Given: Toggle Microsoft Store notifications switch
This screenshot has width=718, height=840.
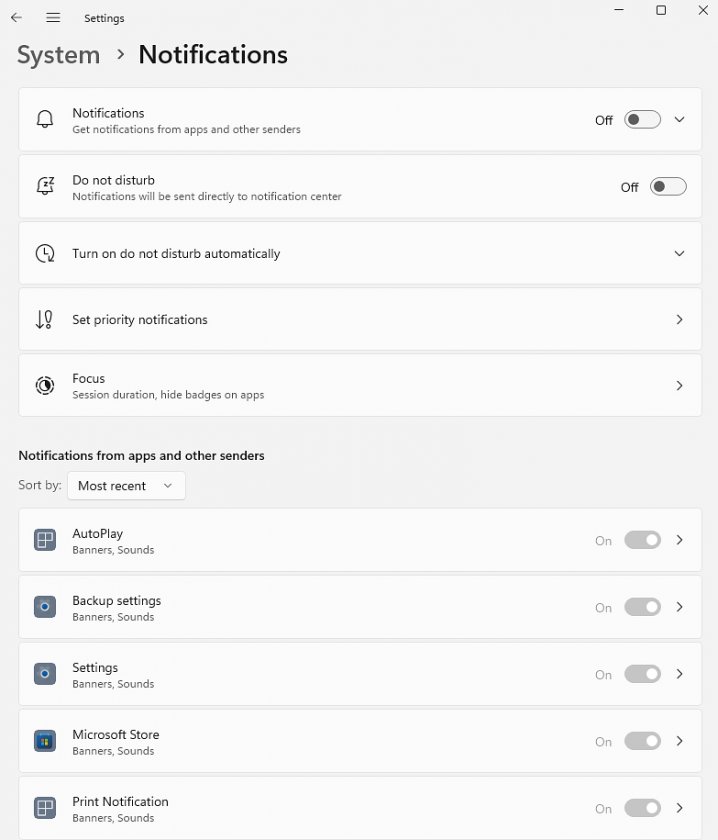Looking at the screenshot, I should pyautogui.click(x=642, y=741).
